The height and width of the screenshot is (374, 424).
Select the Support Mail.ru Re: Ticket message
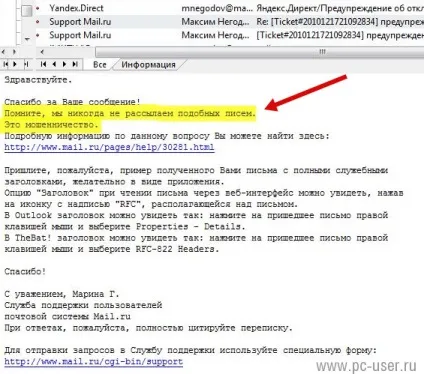coord(230,22)
